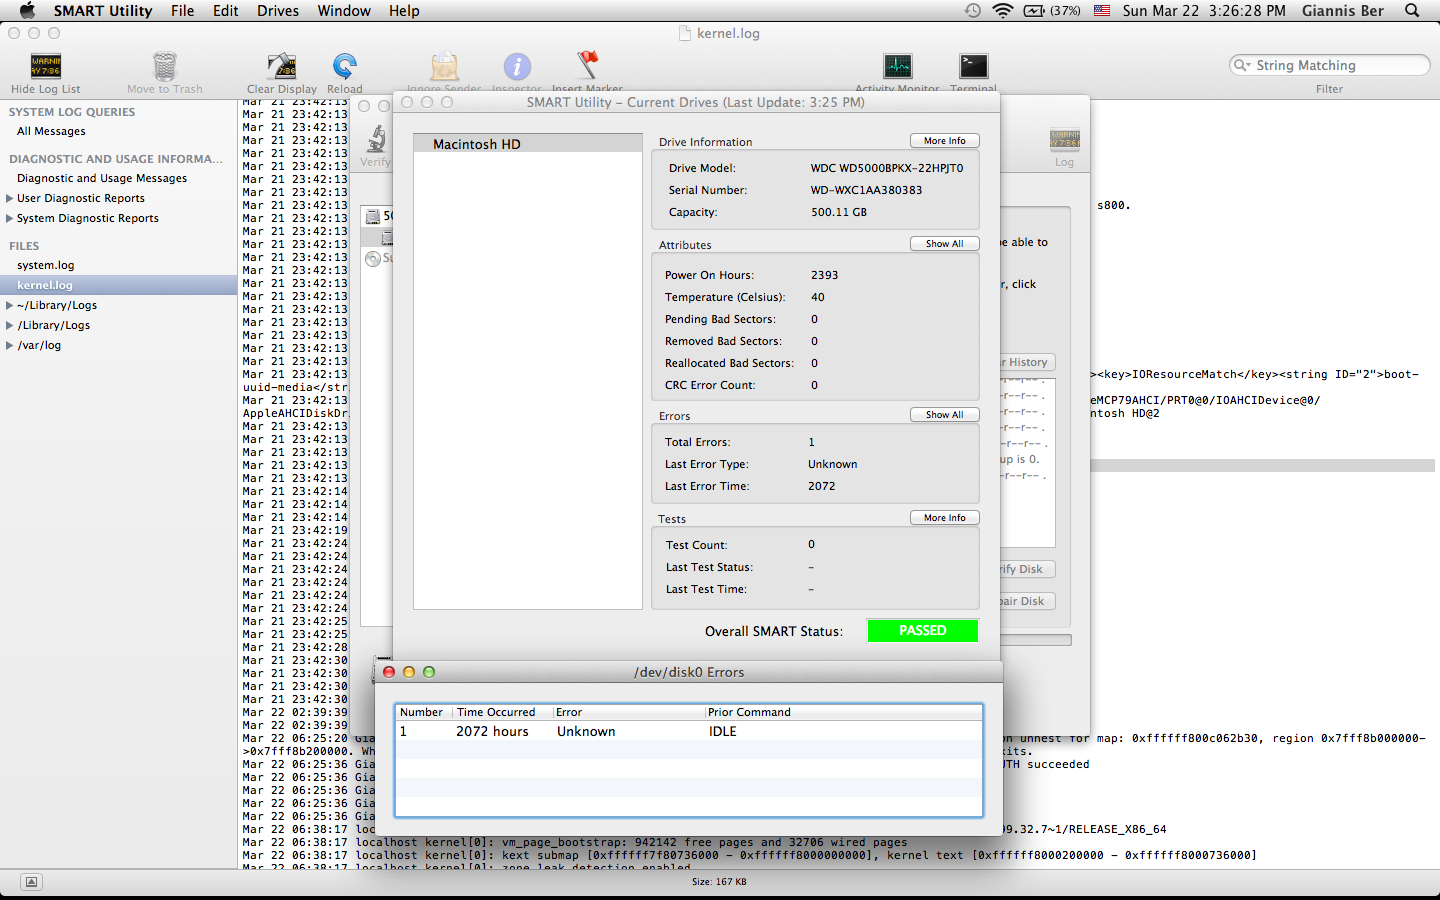The height and width of the screenshot is (900, 1440).
Task: Click More Info in Drive Information
Action: (945, 141)
